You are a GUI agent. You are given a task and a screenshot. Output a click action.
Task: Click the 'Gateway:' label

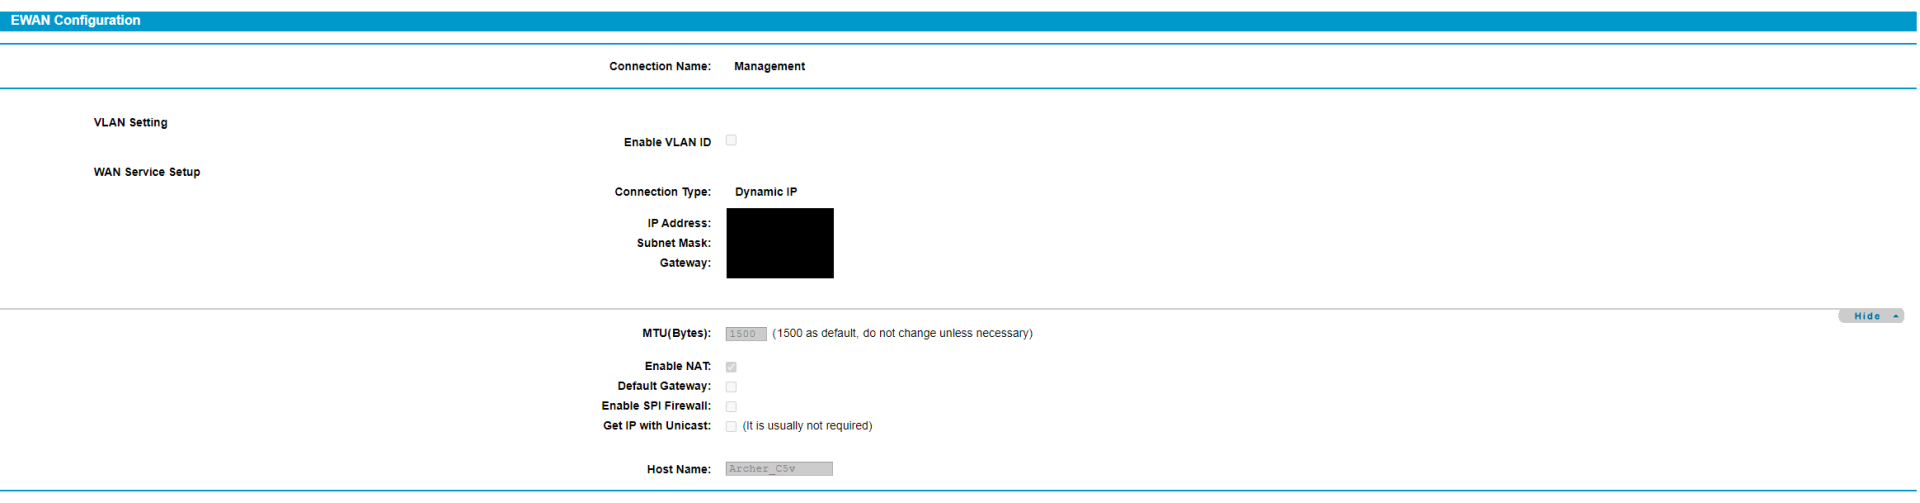[x=685, y=263]
